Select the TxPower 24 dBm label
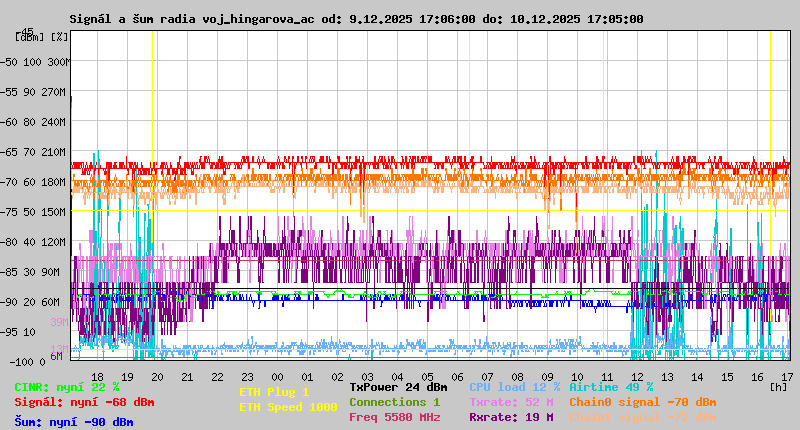The height and width of the screenshot is (430, 800). (x=398, y=387)
